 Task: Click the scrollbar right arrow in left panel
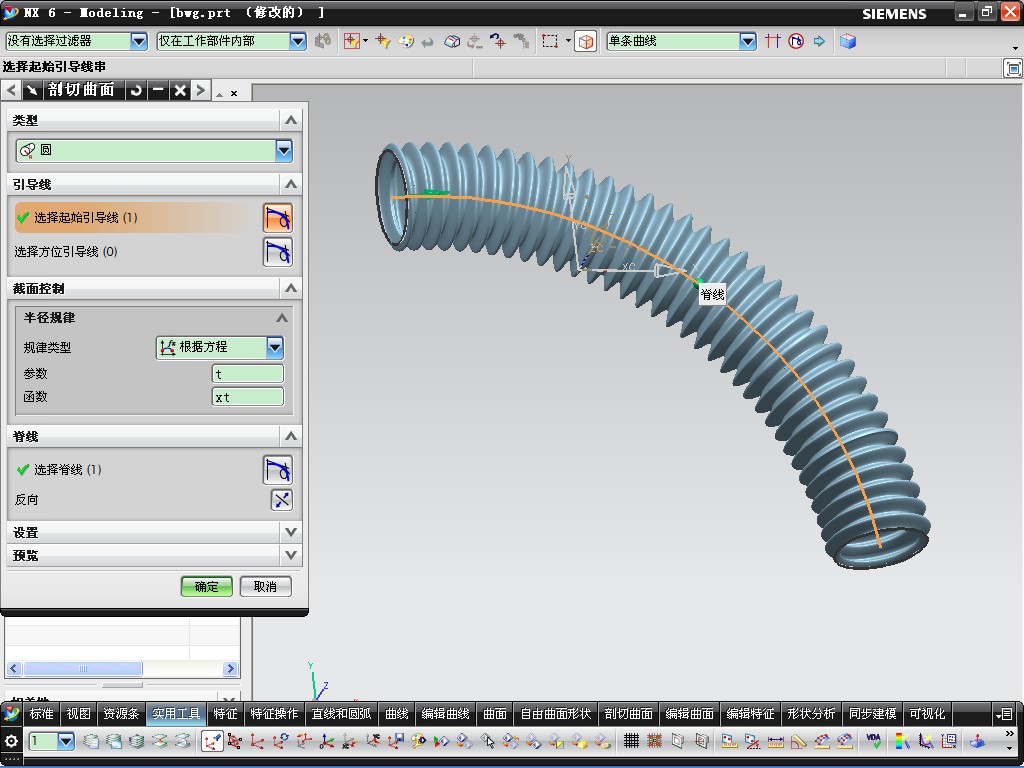230,669
